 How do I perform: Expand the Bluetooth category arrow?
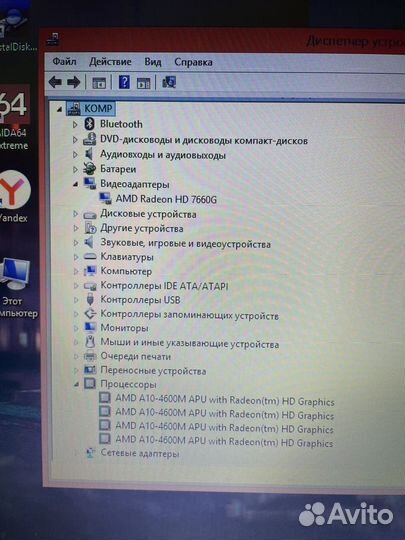click(x=75, y=124)
